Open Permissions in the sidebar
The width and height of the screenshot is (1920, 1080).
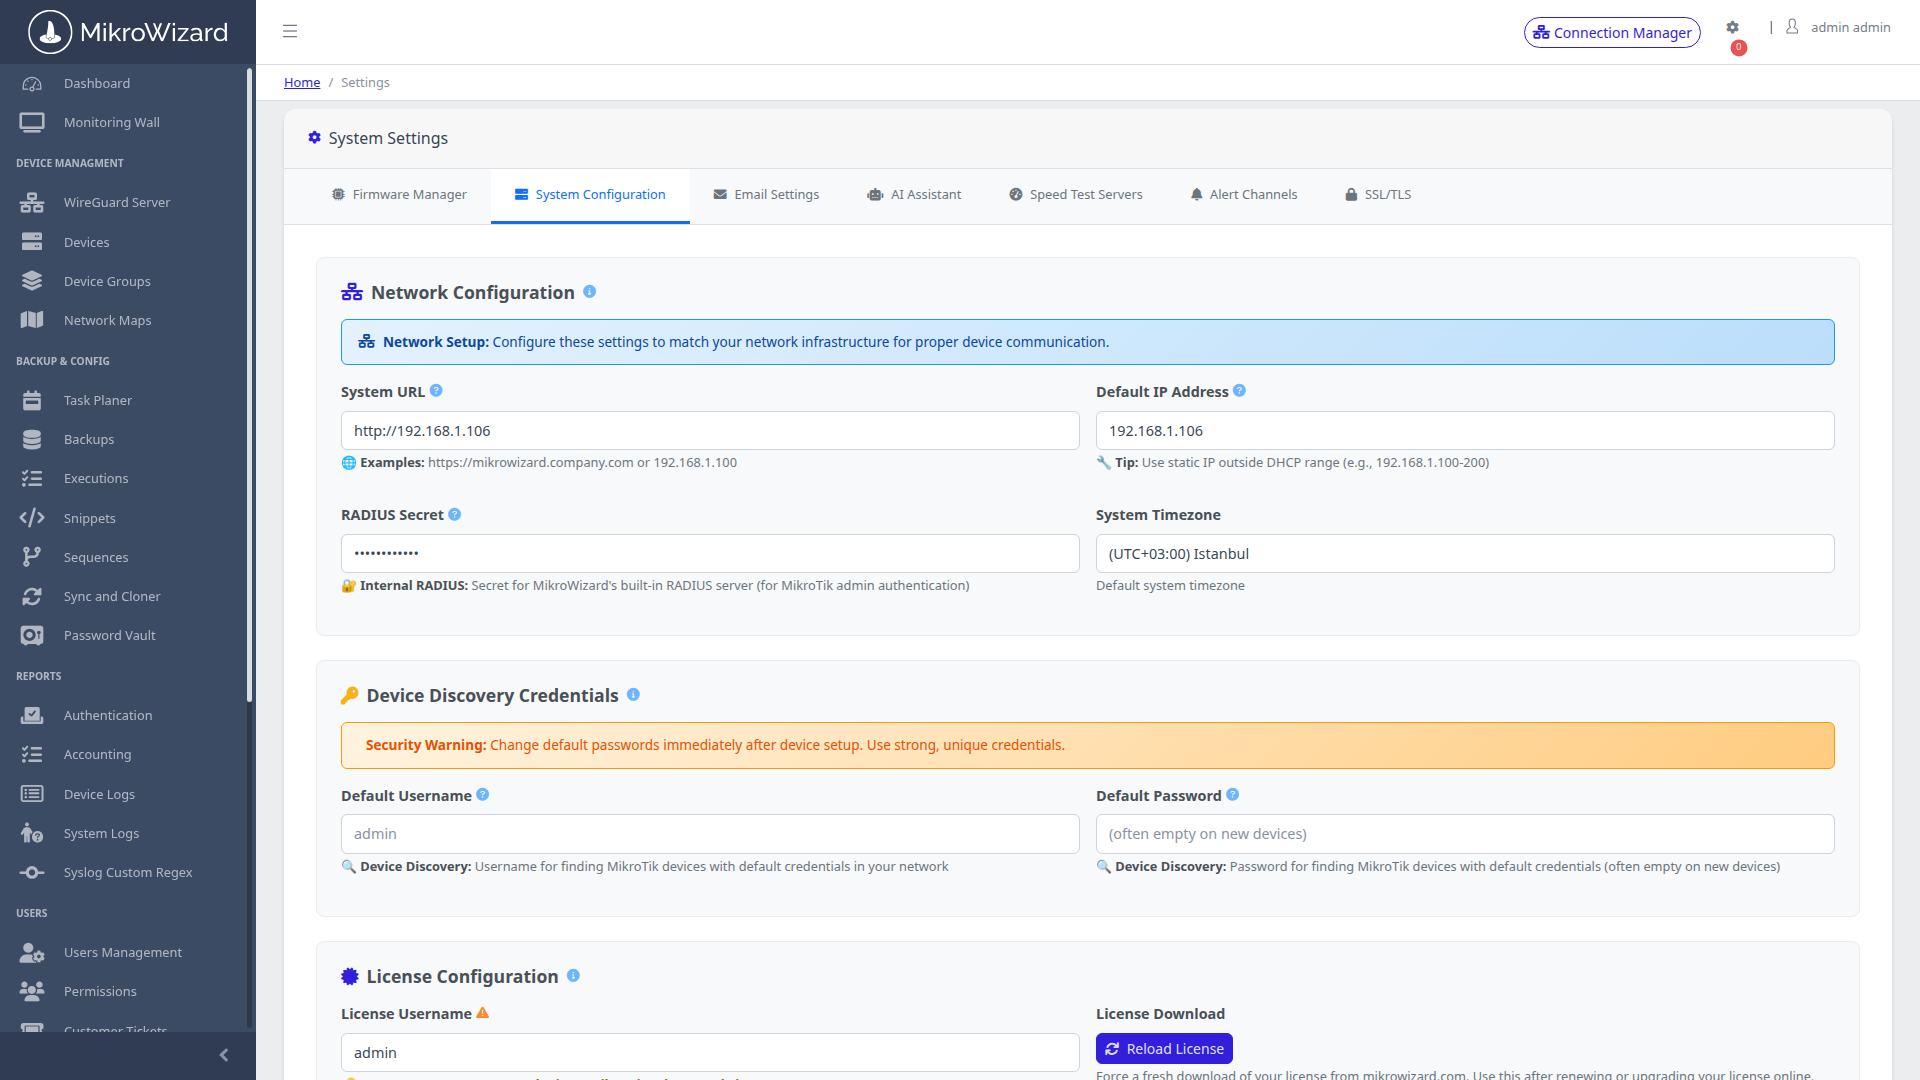click(124, 991)
